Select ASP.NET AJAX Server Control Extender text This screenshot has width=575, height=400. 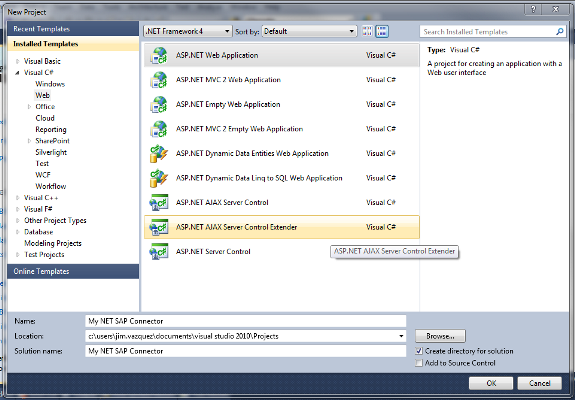(x=236, y=227)
